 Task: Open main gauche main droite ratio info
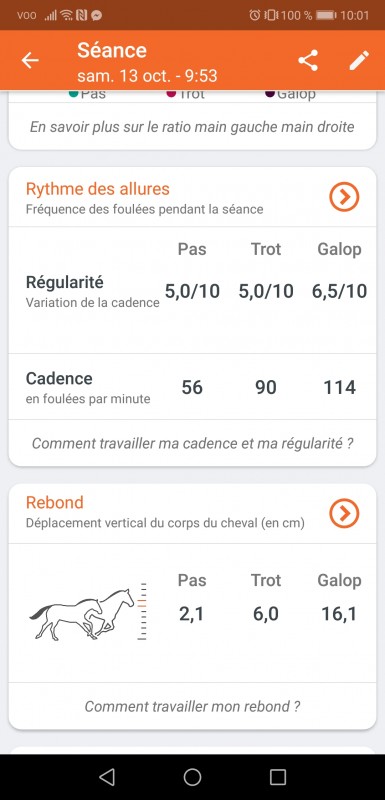[192, 127]
